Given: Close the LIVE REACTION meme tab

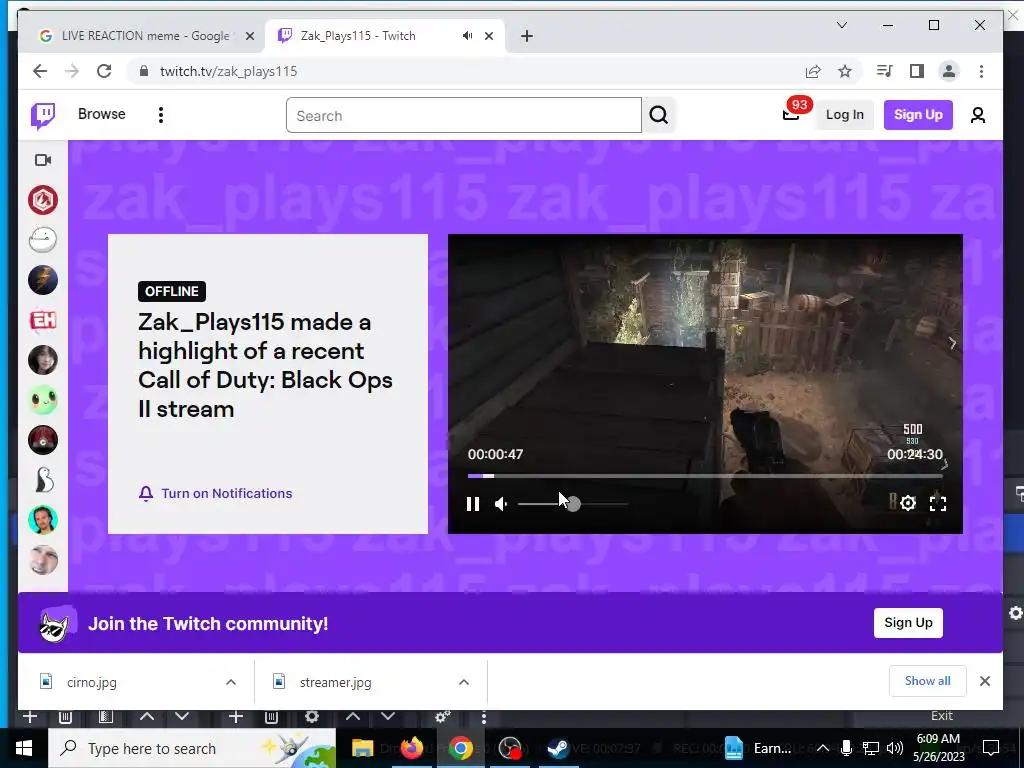Looking at the screenshot, I should 249,37.
